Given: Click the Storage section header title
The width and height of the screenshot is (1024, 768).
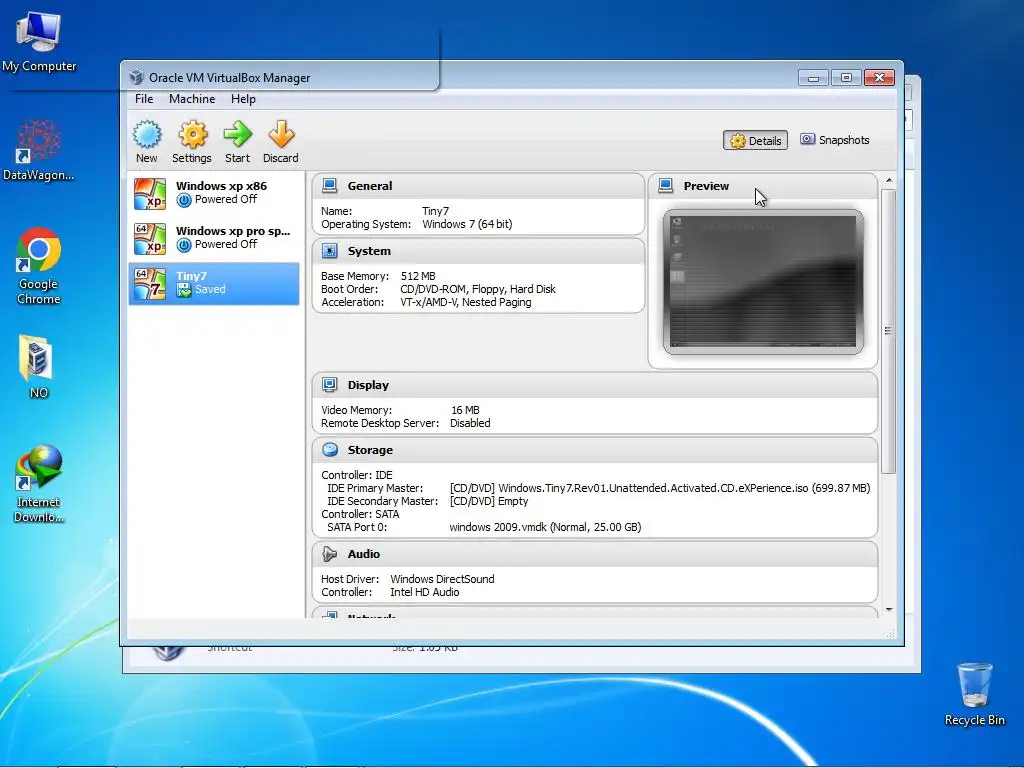Looking at the screenshot, I should (x=370, y=449).
